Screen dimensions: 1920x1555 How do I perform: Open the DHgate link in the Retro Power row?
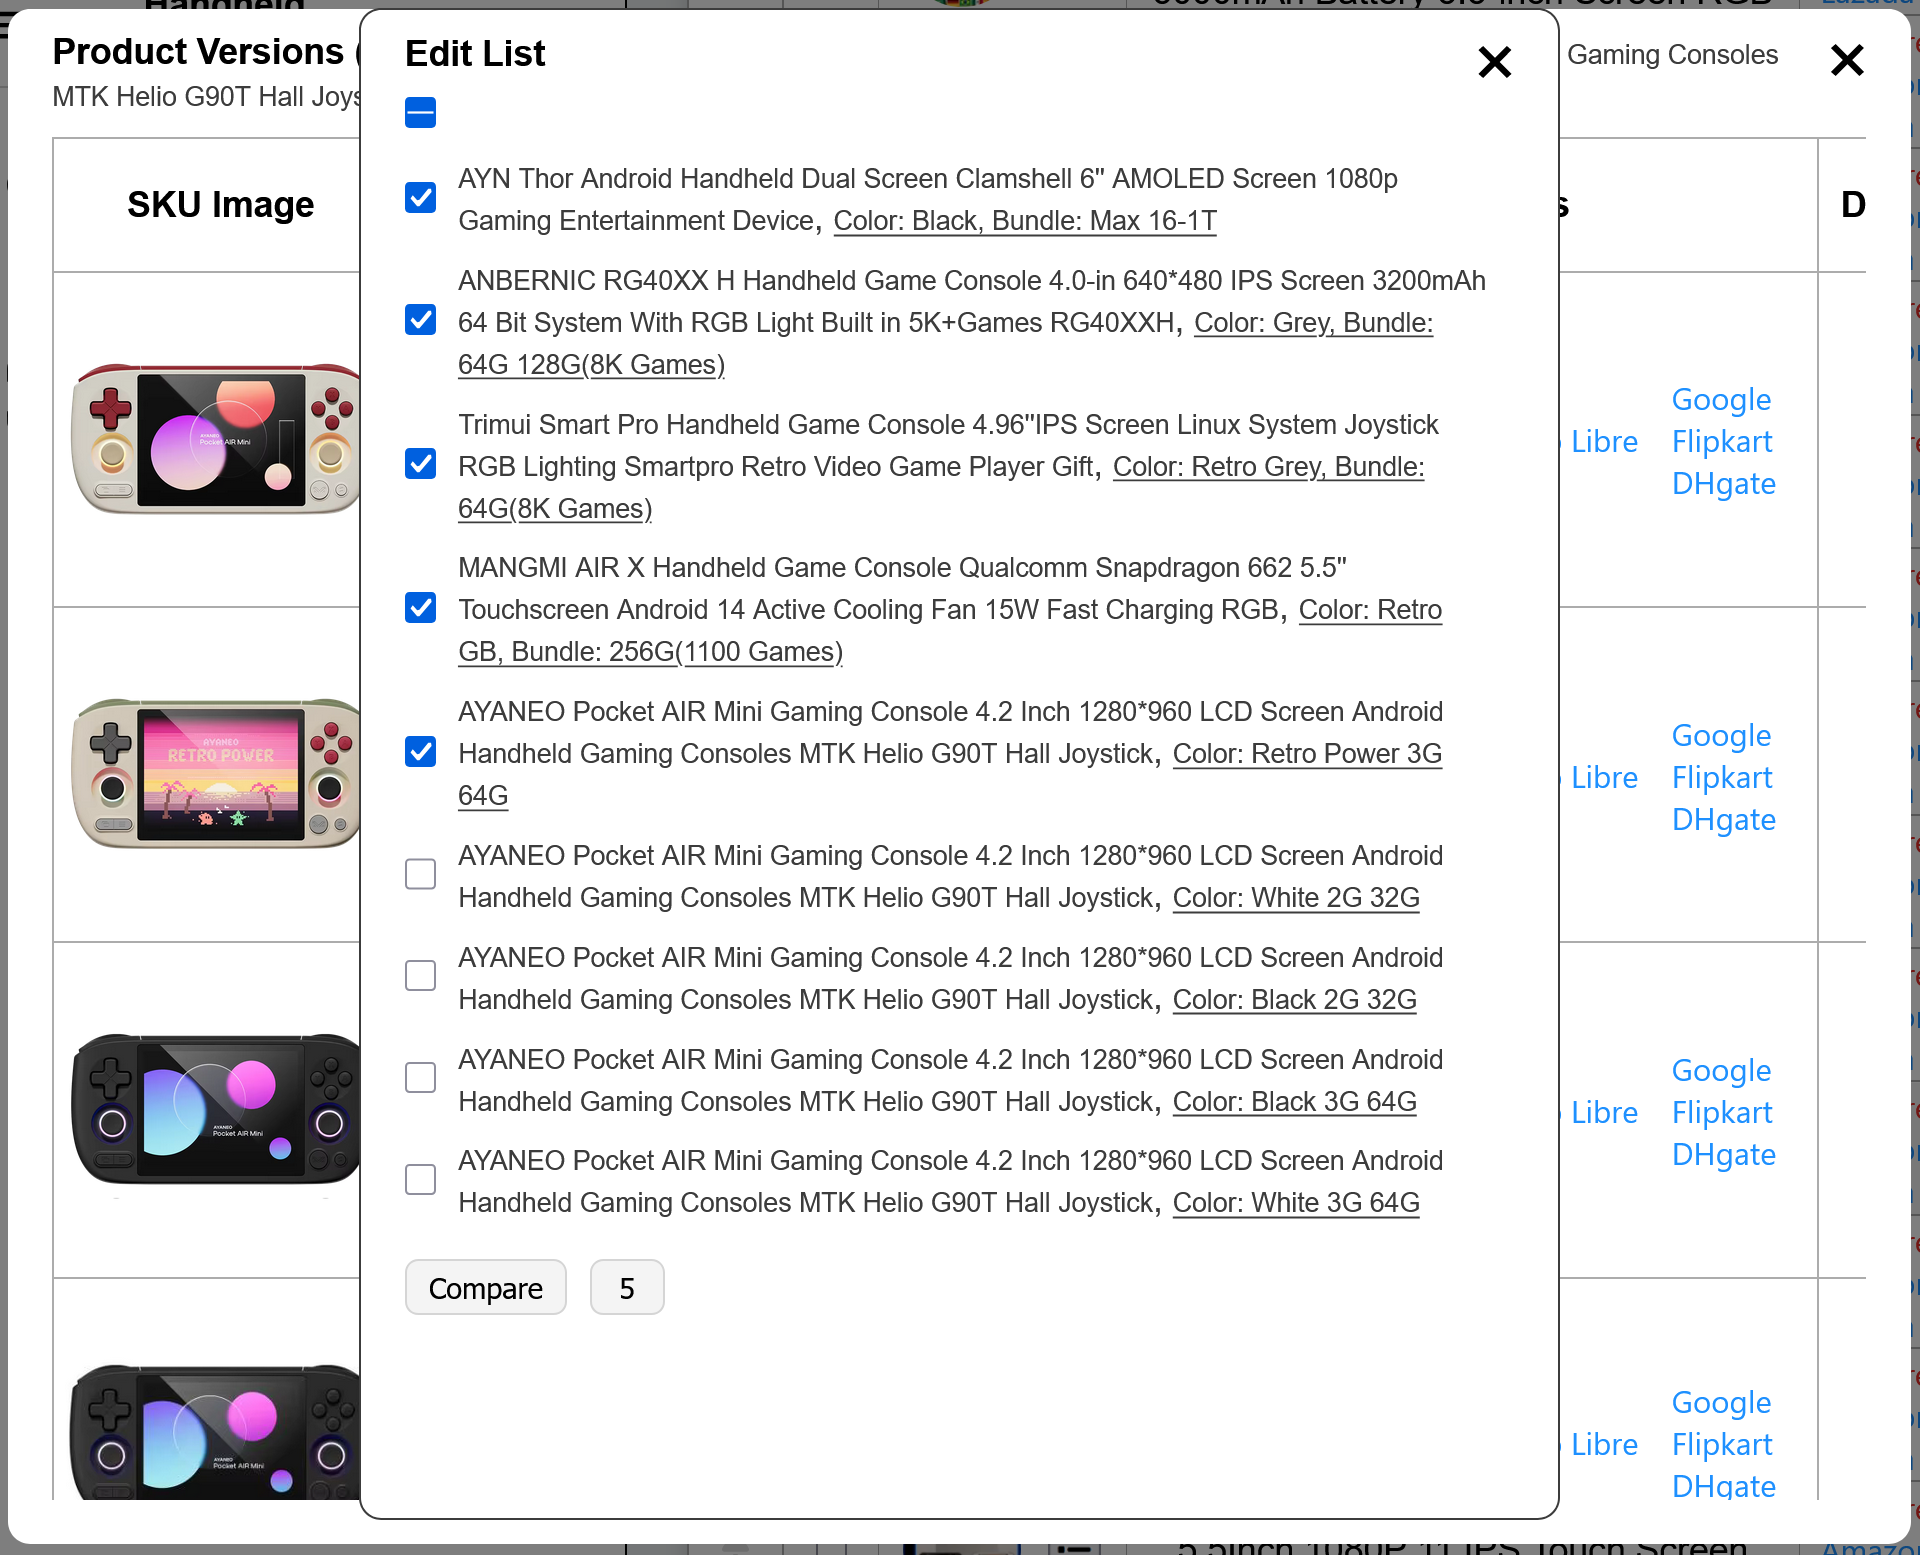[1724, 819]
